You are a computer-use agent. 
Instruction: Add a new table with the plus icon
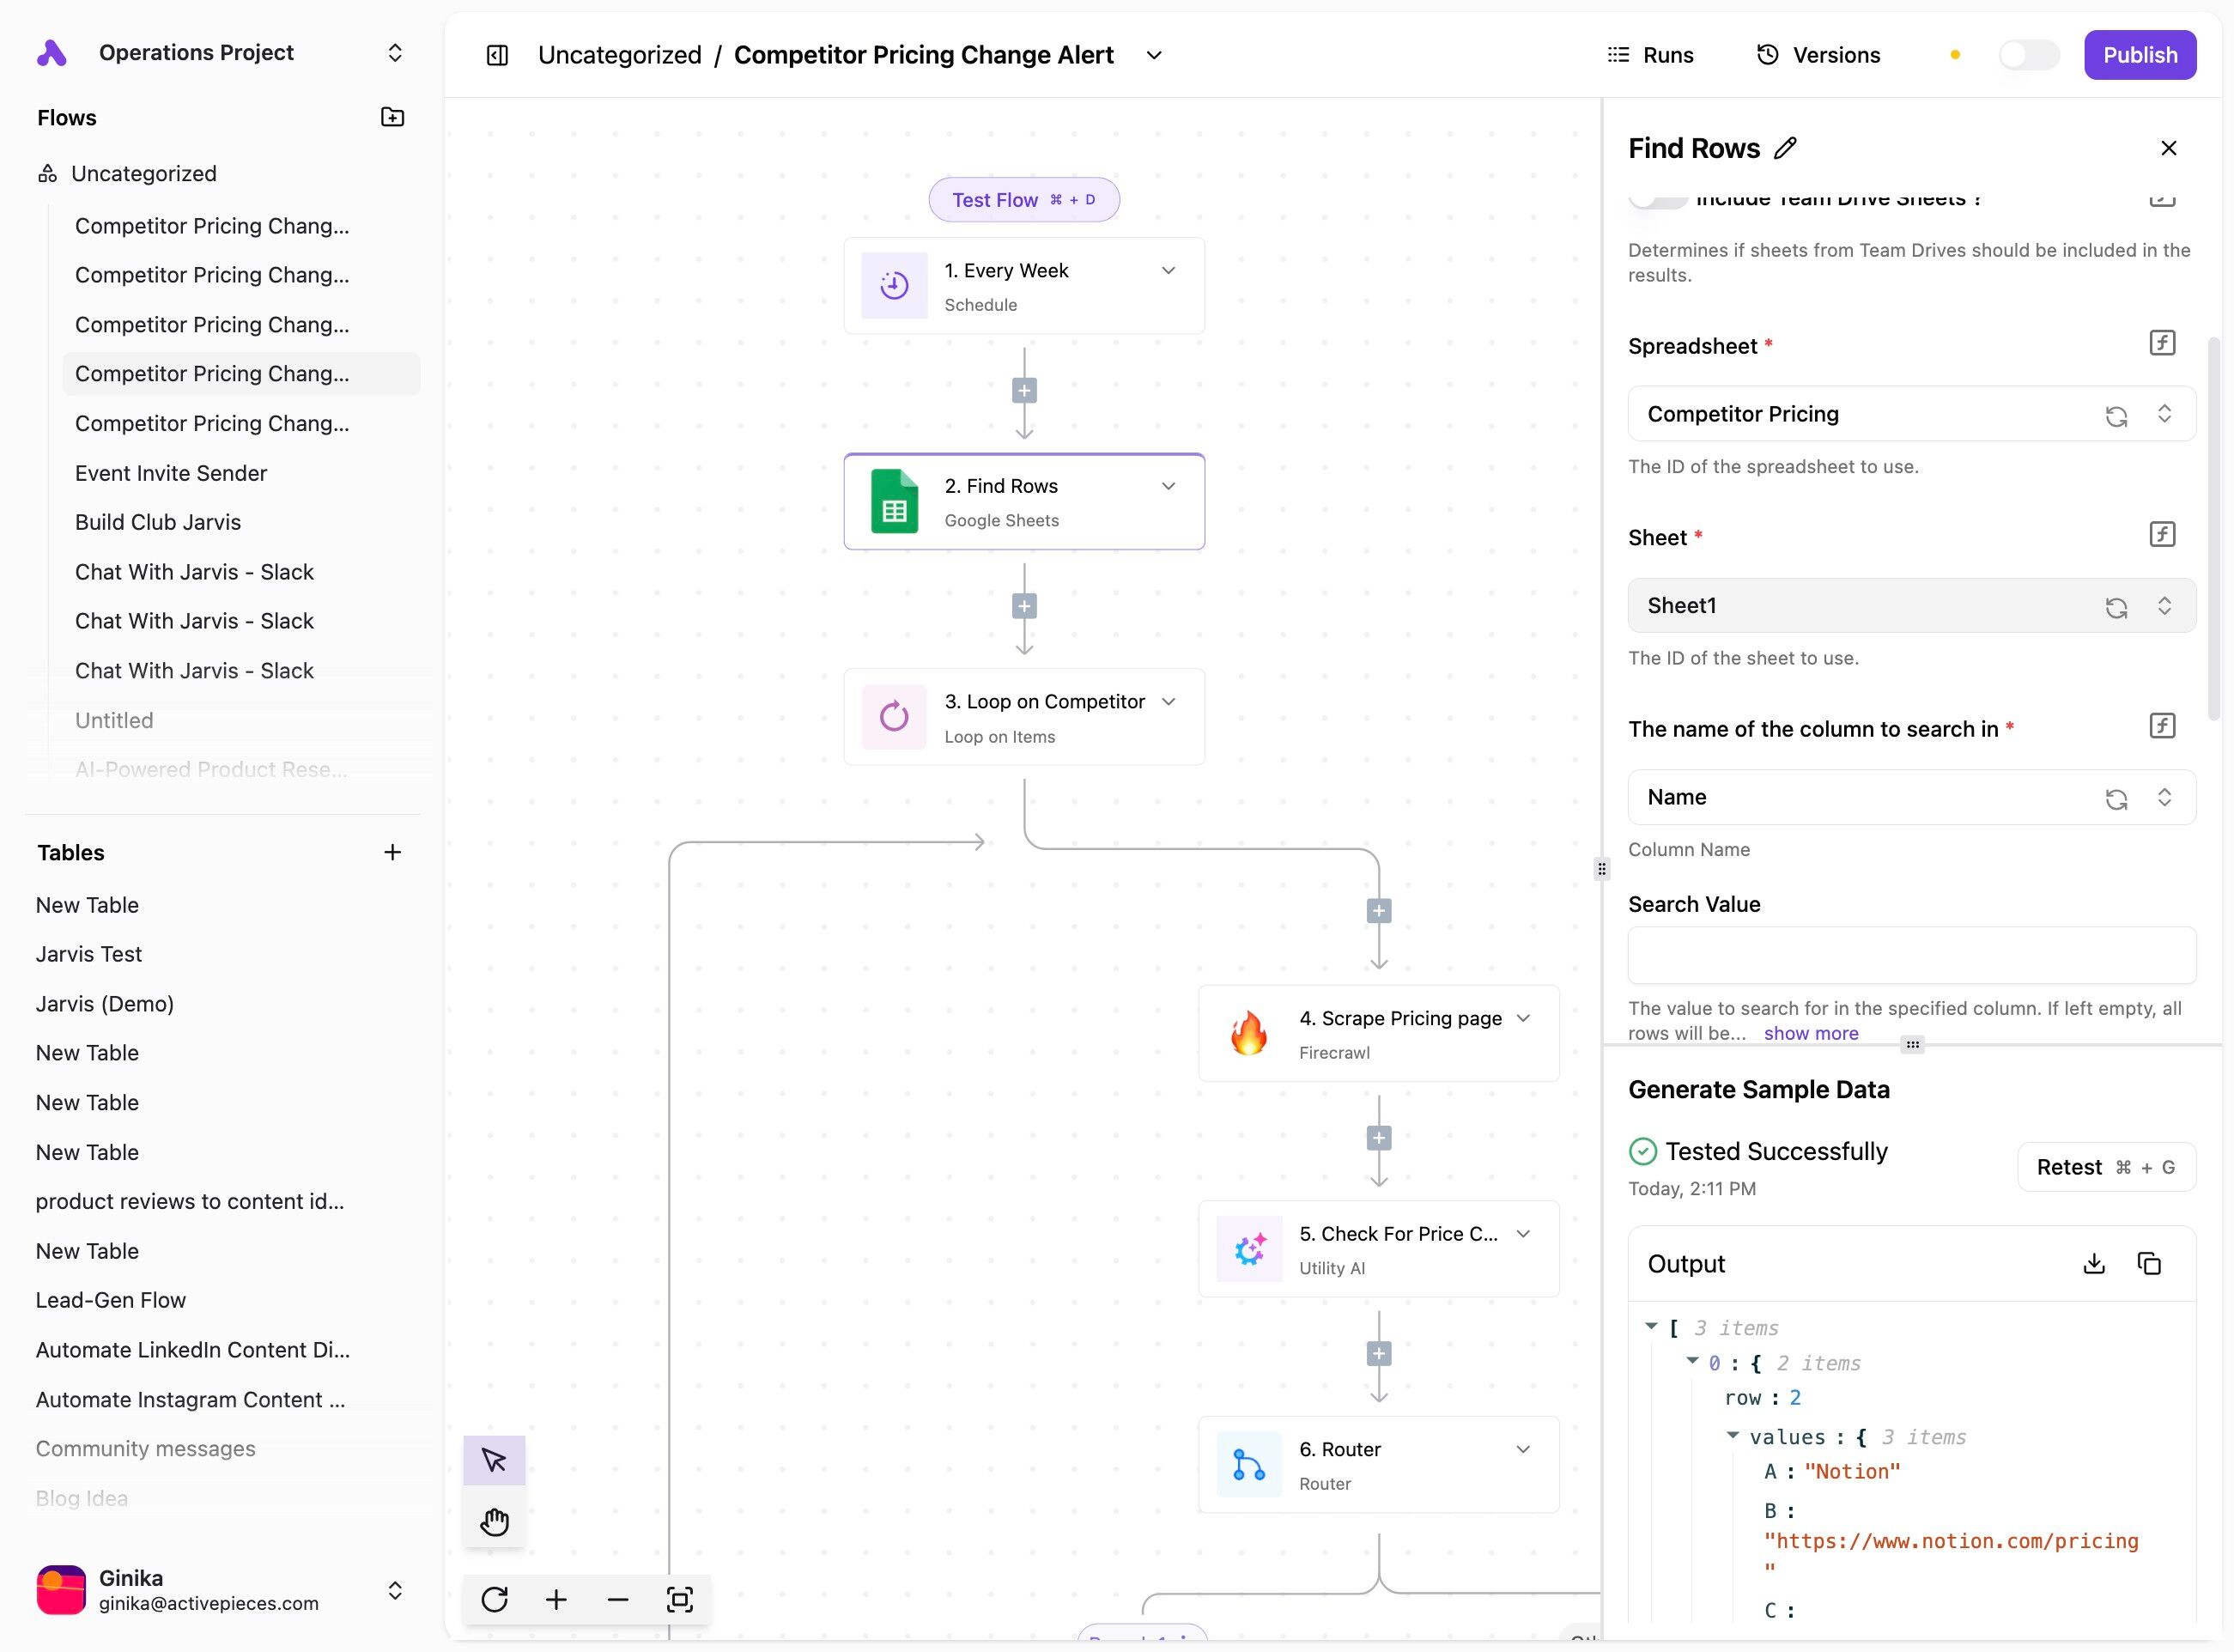click(x=392, y=852)
